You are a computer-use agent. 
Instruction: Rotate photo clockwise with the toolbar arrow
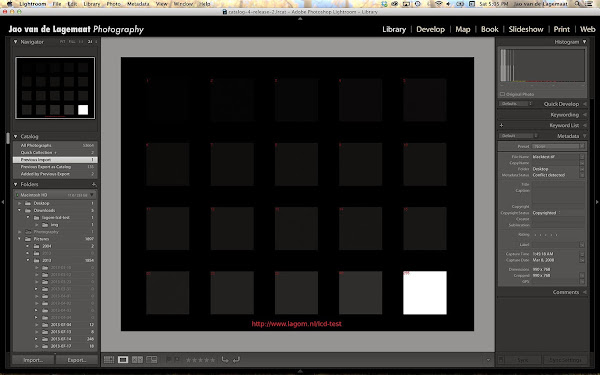pyautogui.click(x=236, y=360)
